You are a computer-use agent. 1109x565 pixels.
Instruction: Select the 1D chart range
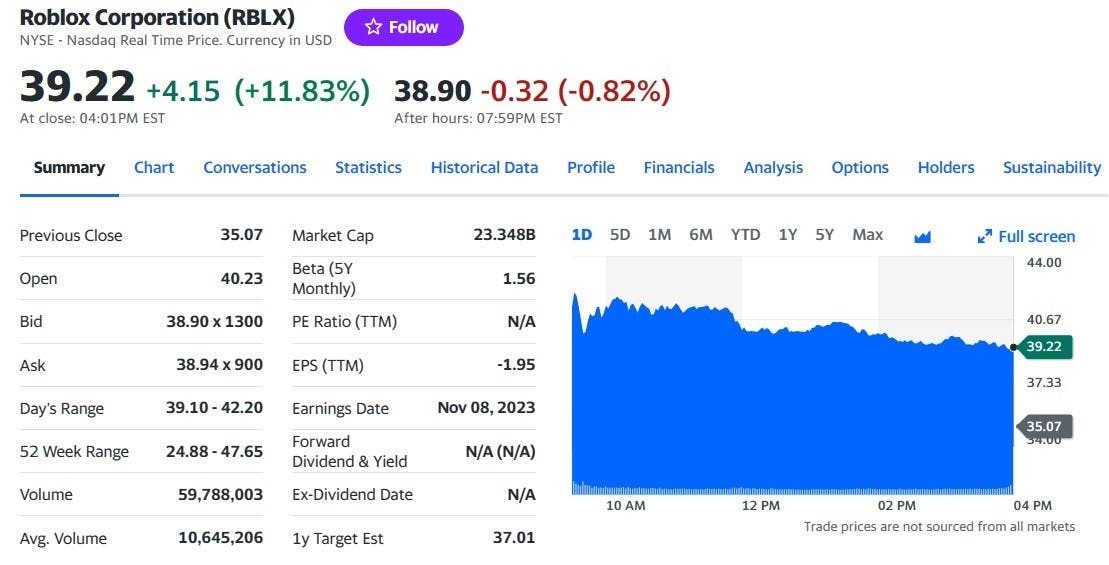pos(581,235)
